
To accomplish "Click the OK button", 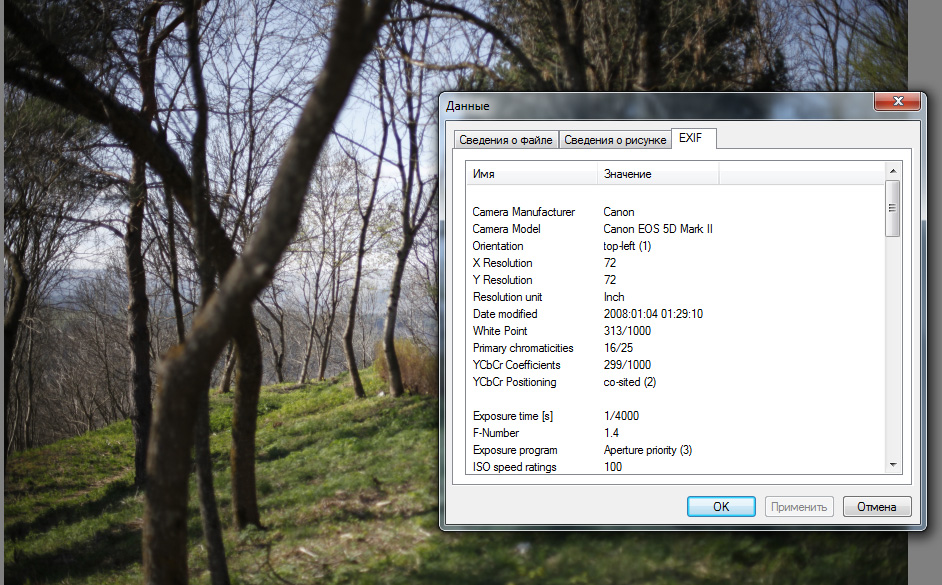I will click(721, 506).
